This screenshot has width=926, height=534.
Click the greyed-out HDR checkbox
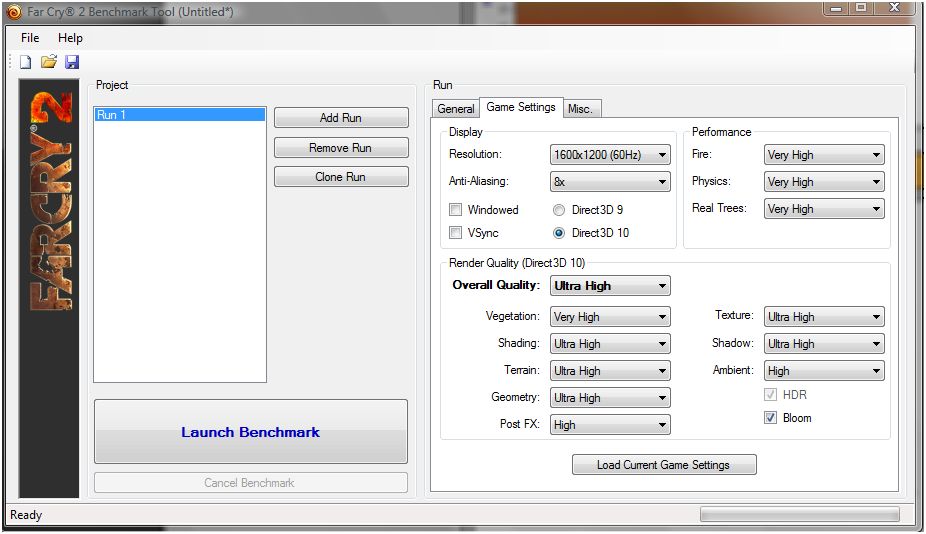[x=770, y=395]
